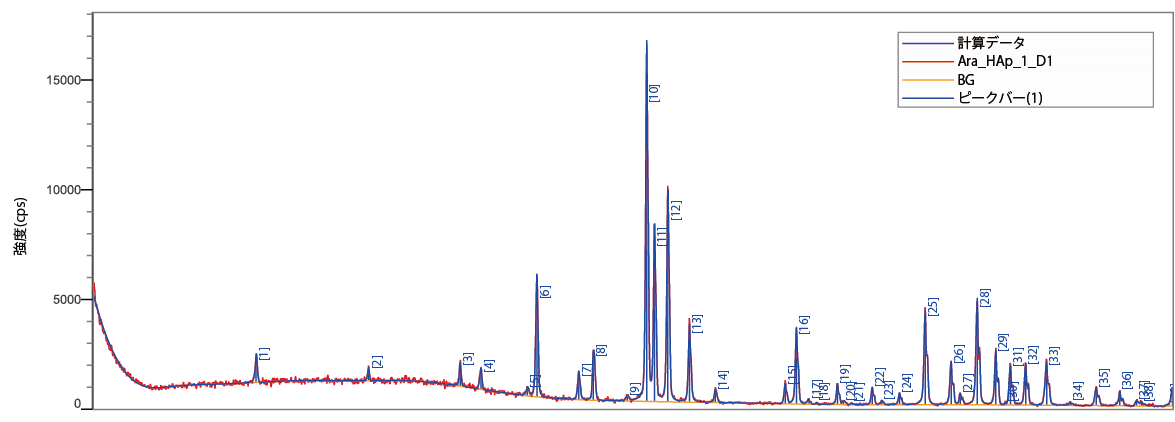
Task: Click the 0 y-axis tick label
Action: (x=76, y=404)
